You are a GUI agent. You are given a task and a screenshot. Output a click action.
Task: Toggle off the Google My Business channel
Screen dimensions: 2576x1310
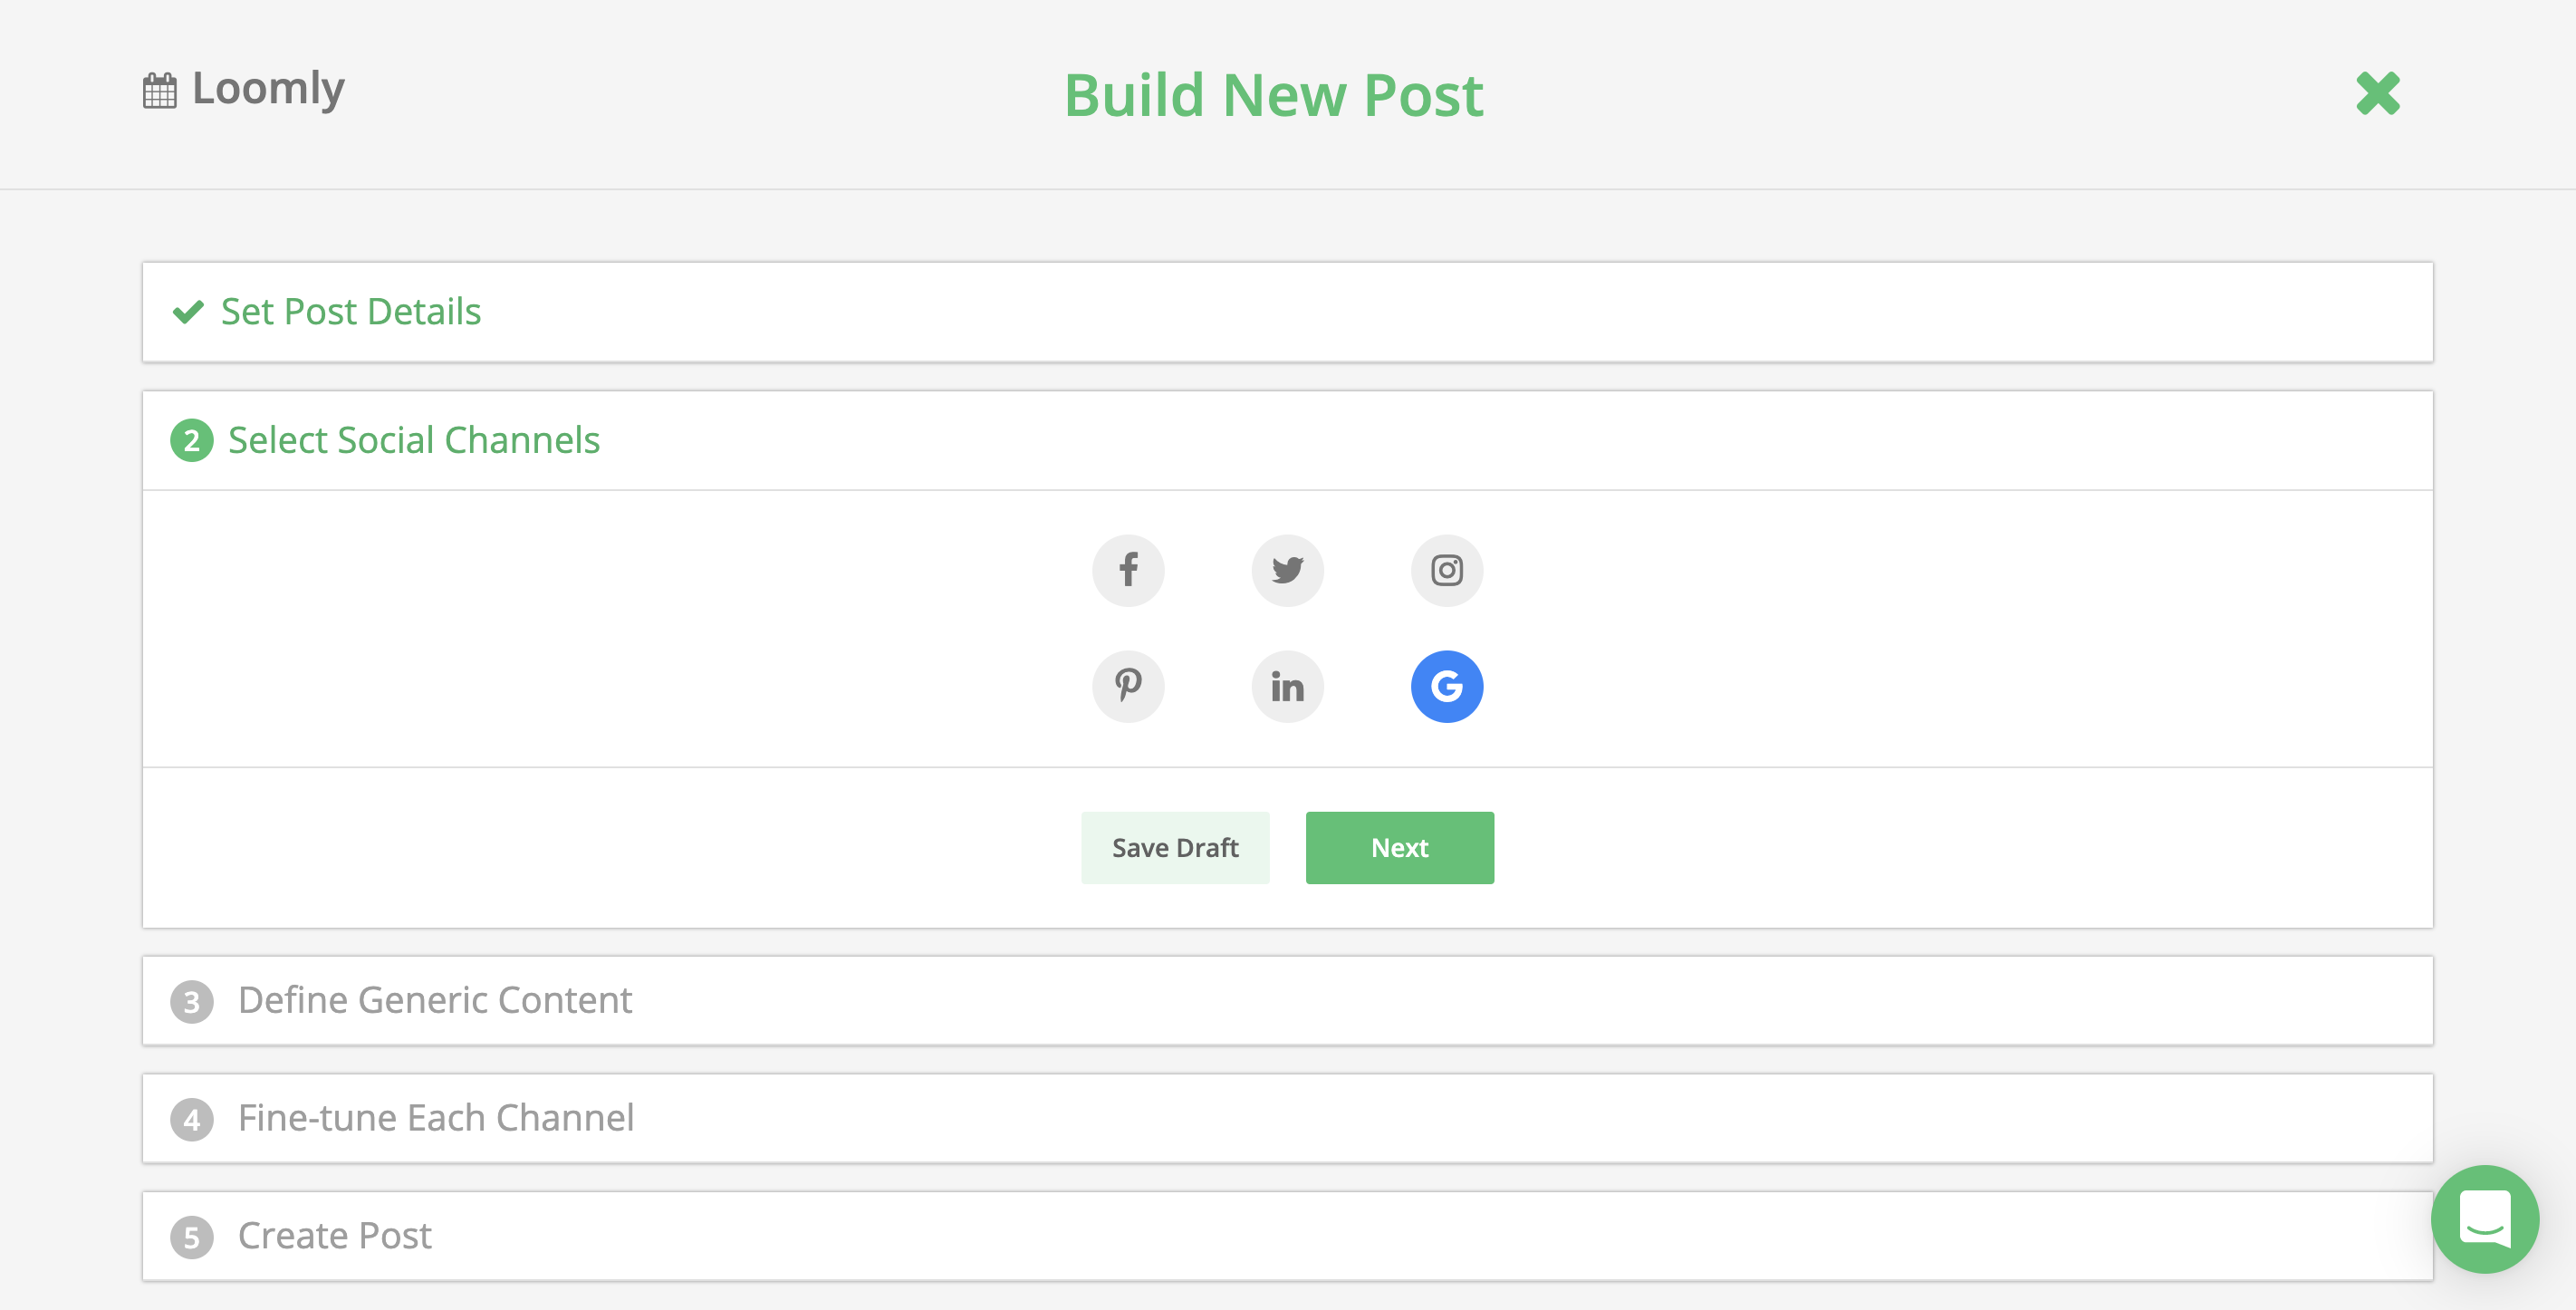point(1446,686)
